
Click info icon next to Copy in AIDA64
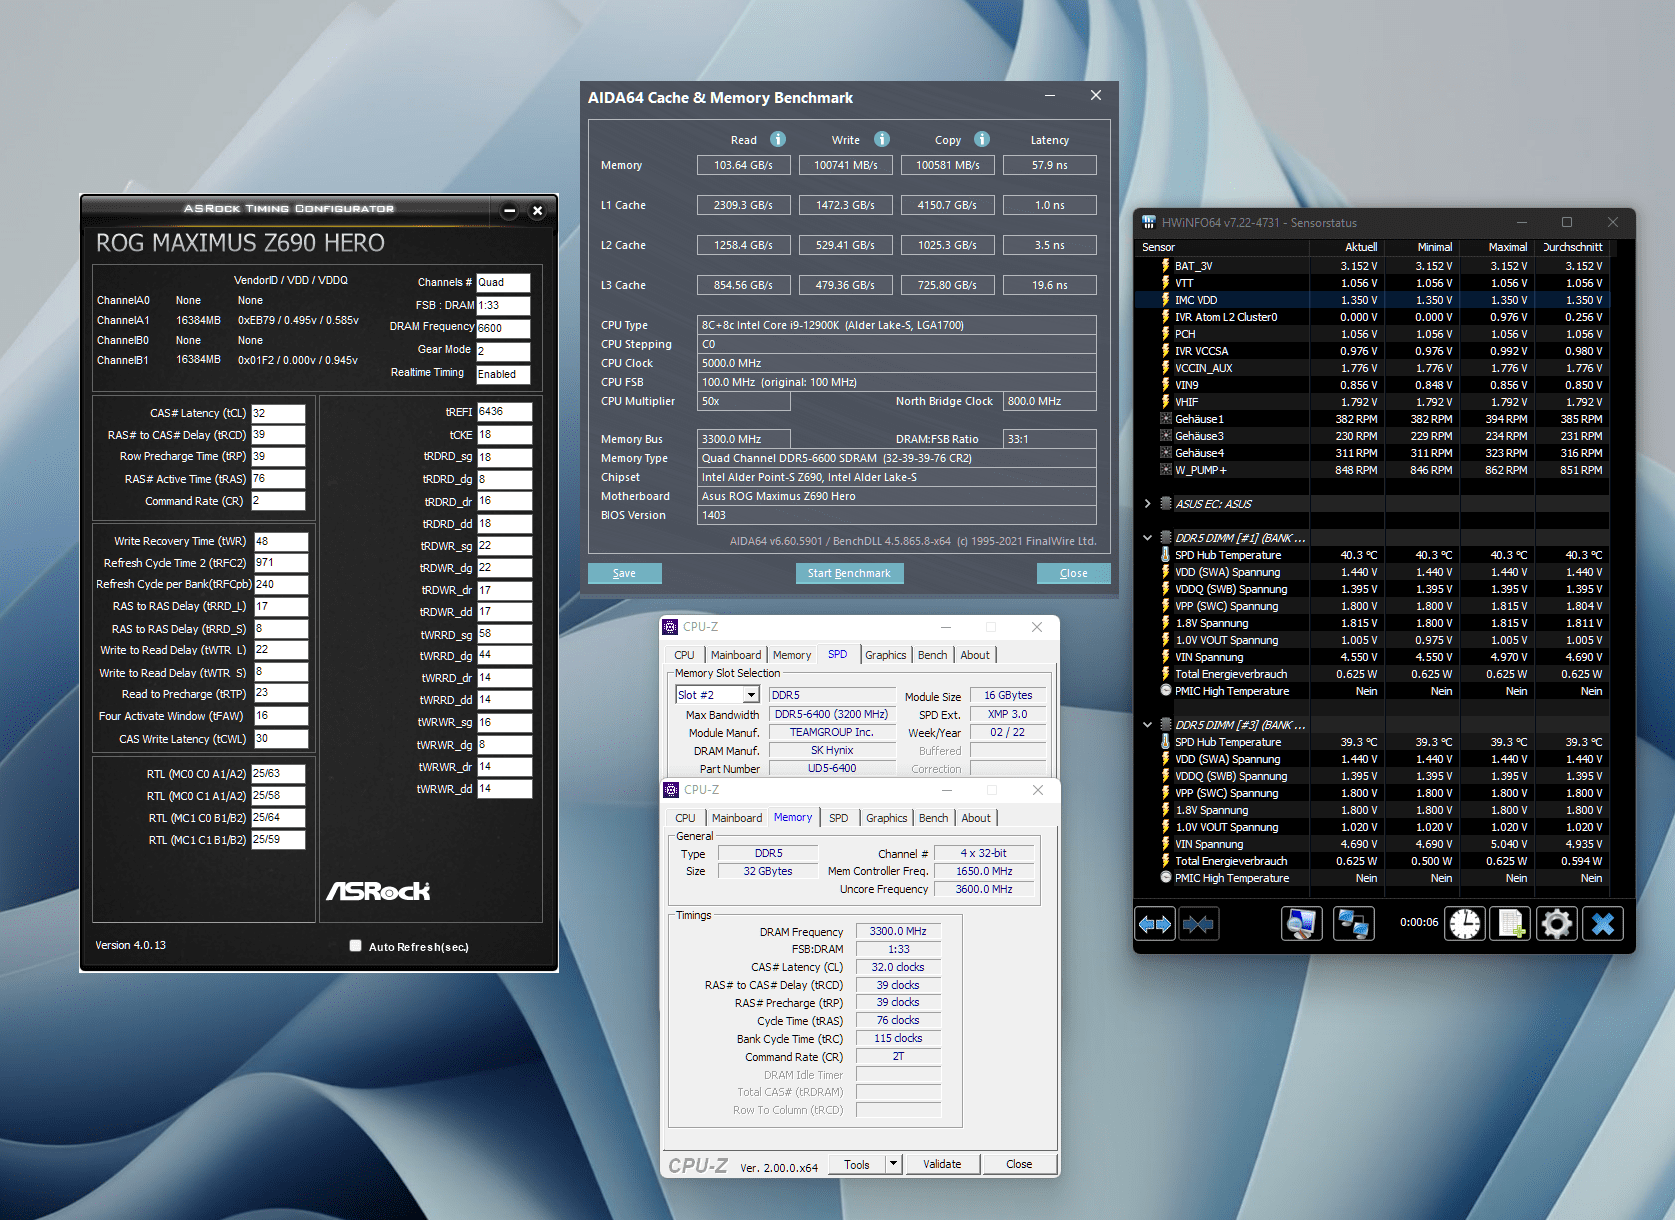tap(982, 139)
